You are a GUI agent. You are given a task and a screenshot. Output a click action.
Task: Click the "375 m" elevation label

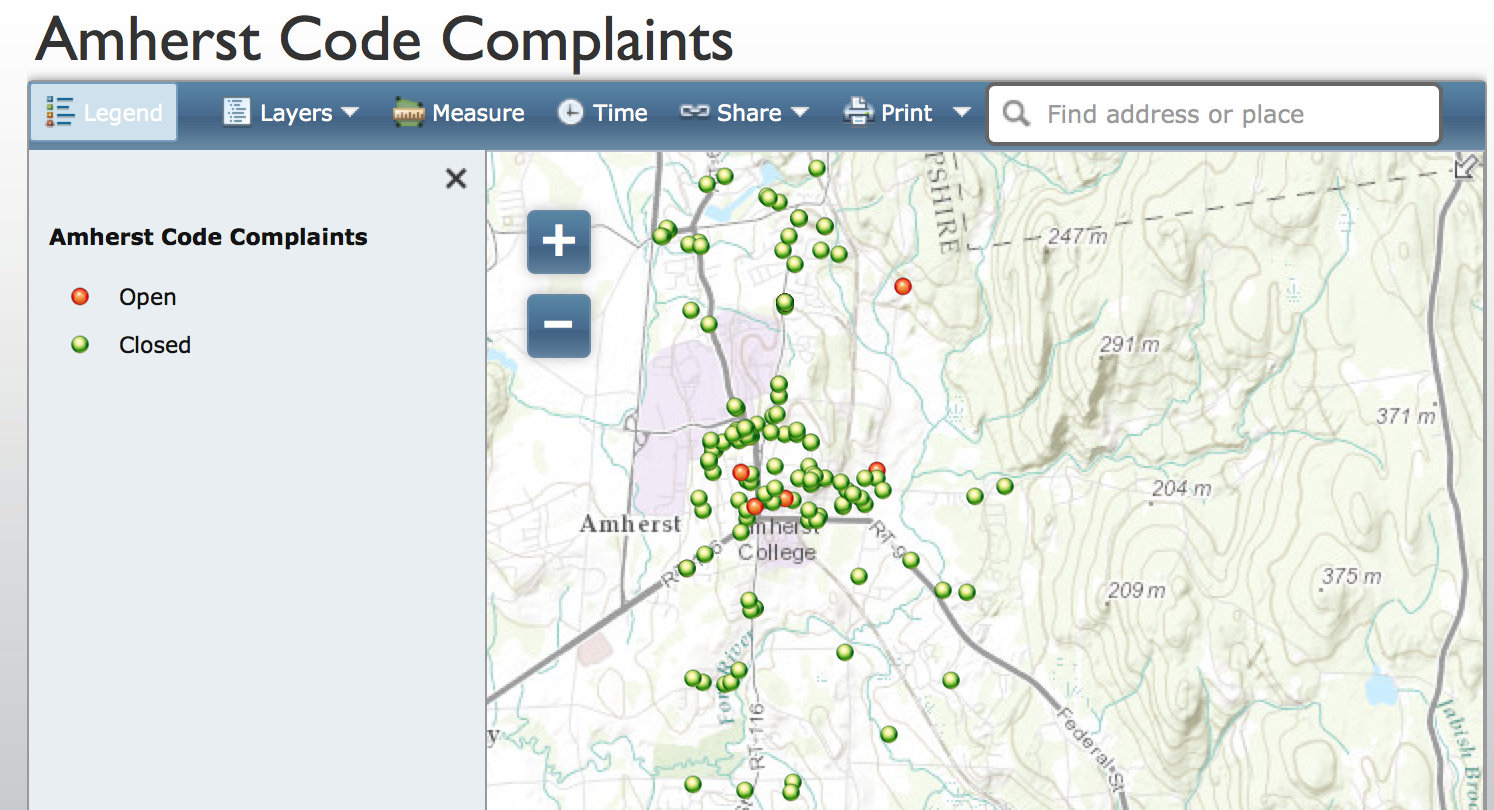point(1351,576)
